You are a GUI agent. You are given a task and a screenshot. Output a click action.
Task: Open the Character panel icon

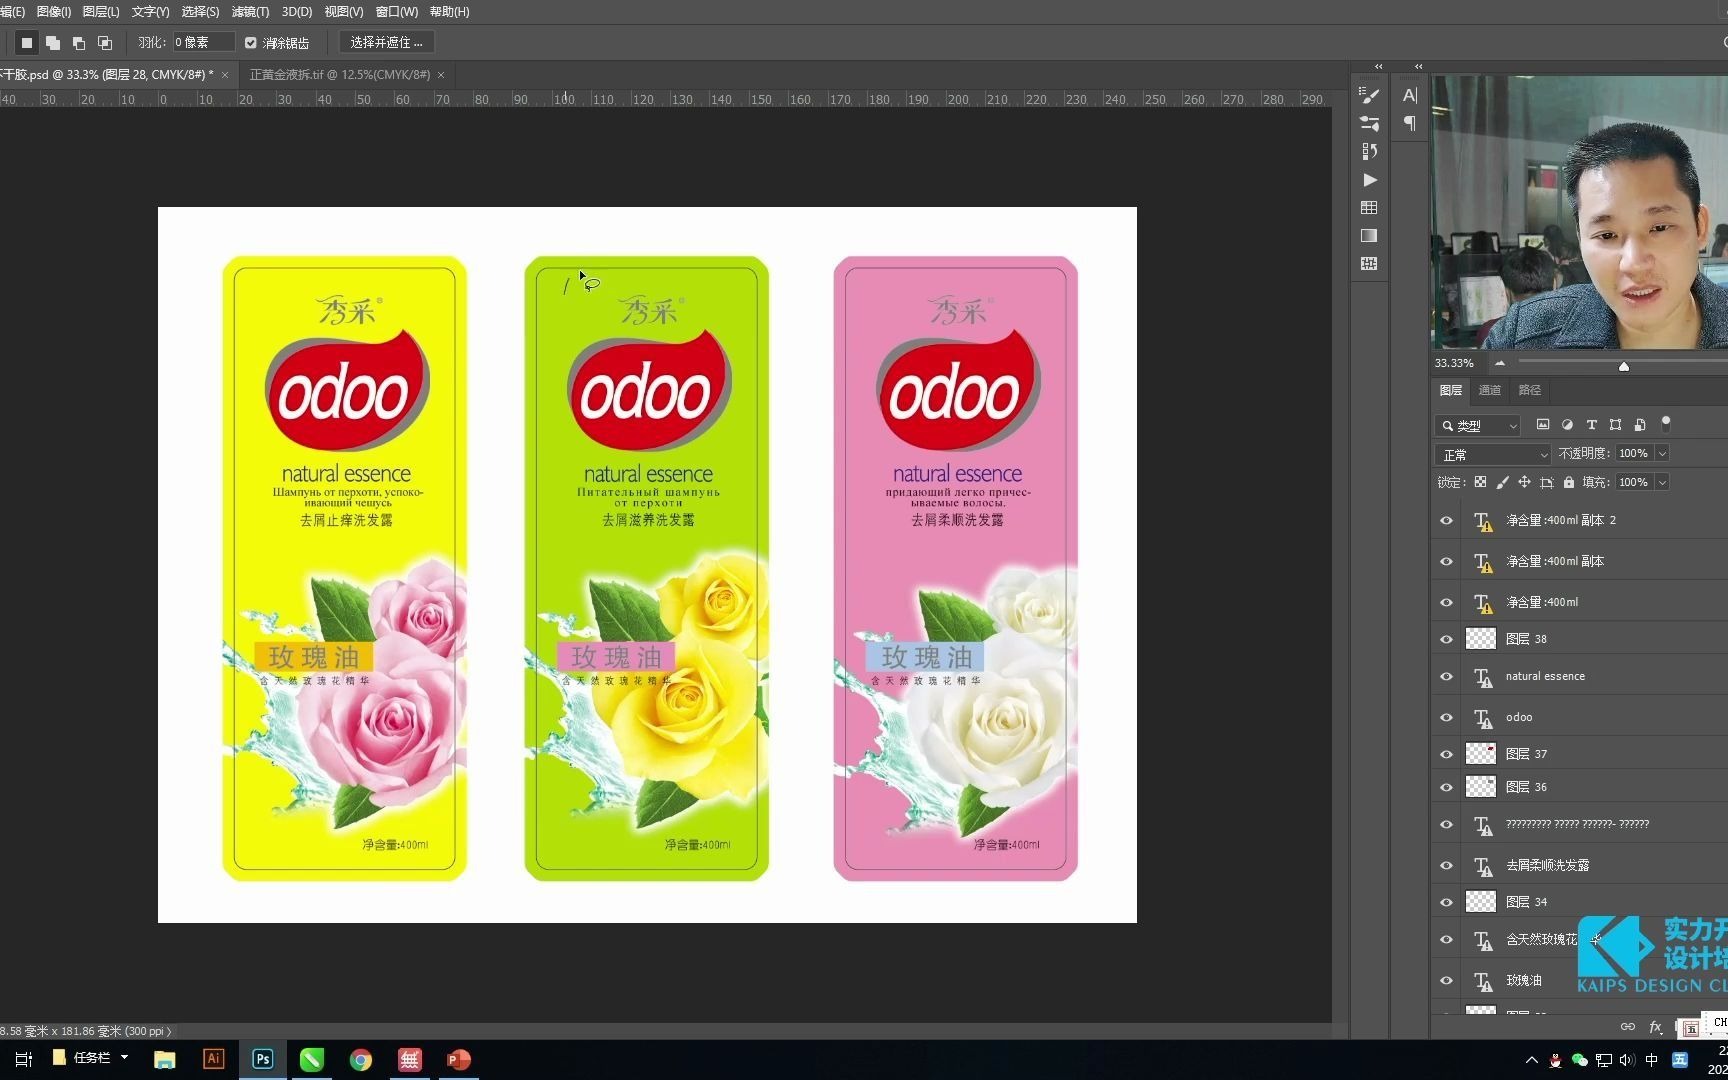pyautogui.click(x=1409, y=95)
